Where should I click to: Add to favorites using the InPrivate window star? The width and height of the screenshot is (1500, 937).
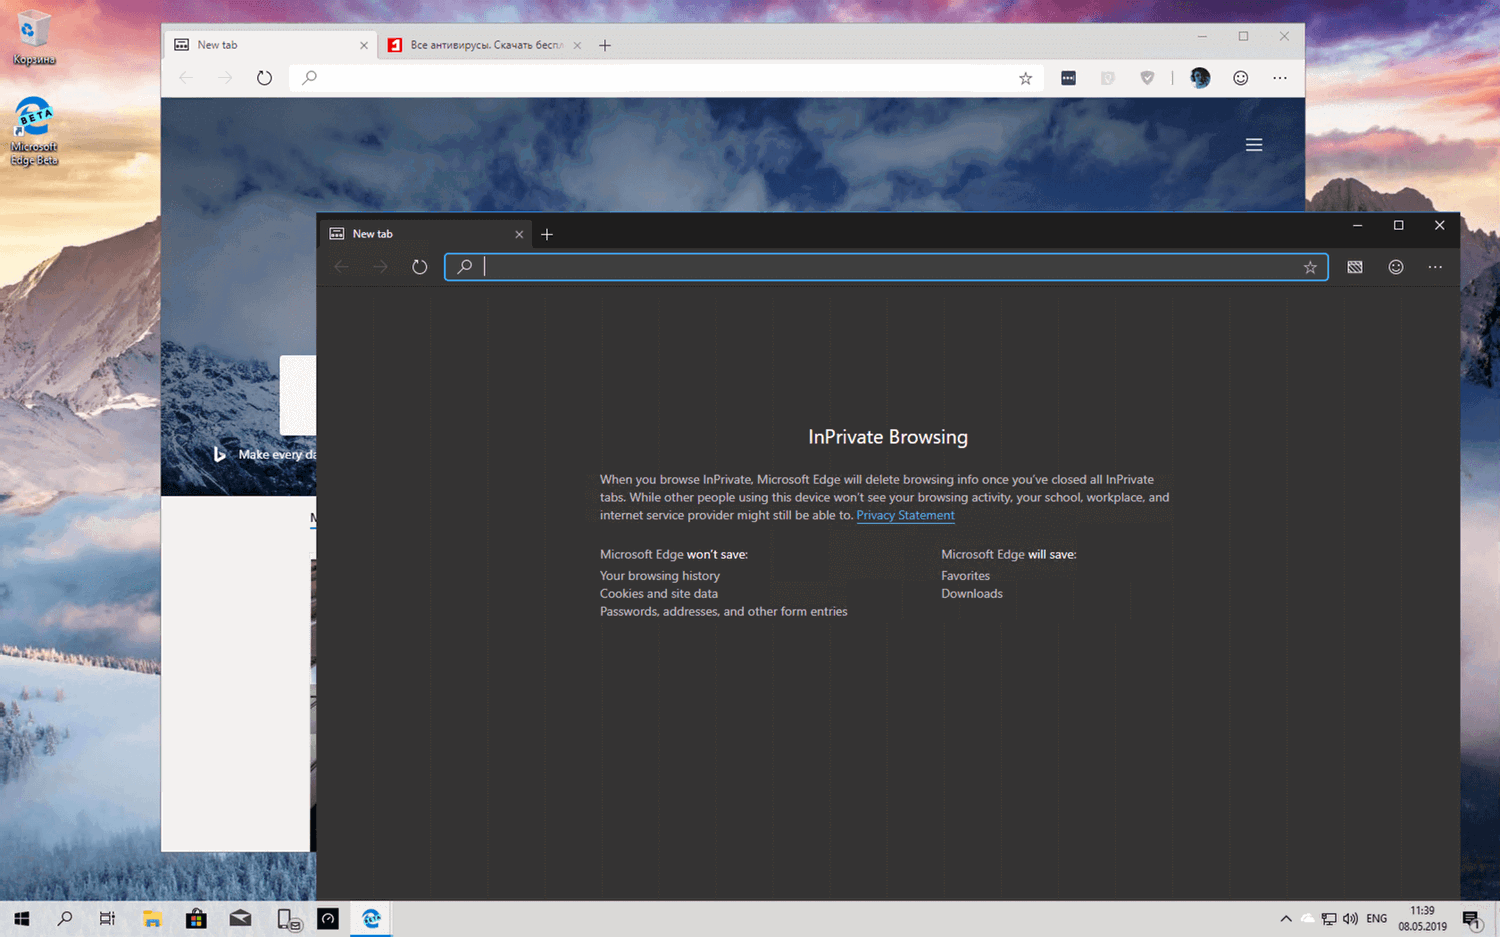pos(1310,267)
